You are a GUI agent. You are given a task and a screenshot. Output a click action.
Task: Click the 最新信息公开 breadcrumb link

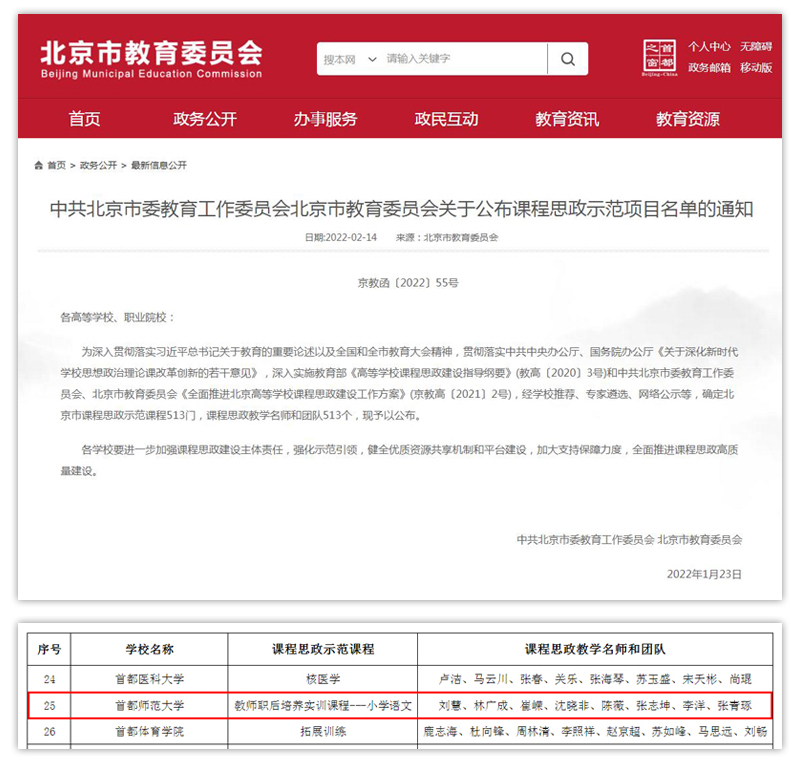pos(159,165)
